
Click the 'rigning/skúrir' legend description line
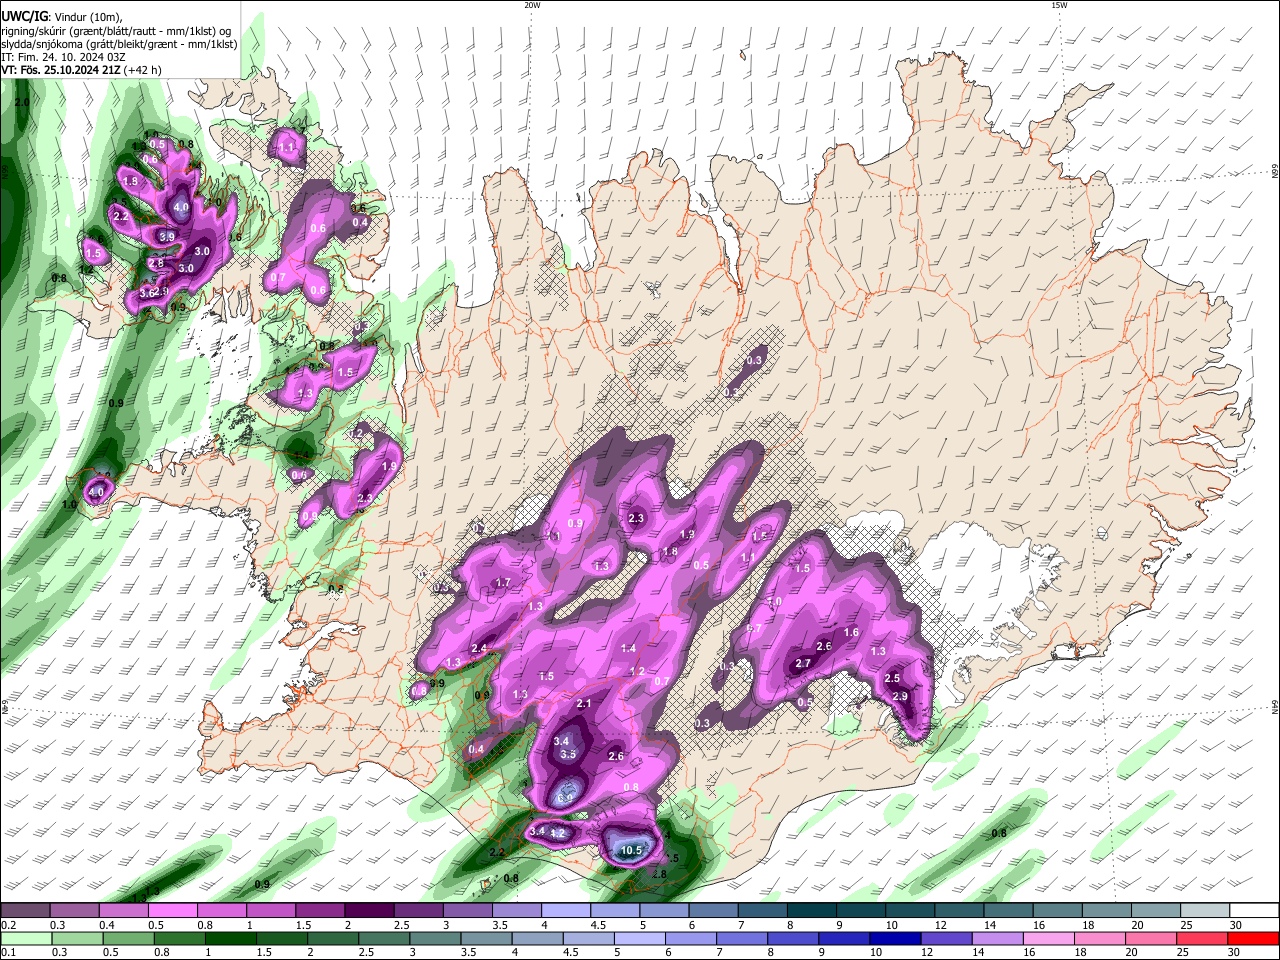(116, 31)
